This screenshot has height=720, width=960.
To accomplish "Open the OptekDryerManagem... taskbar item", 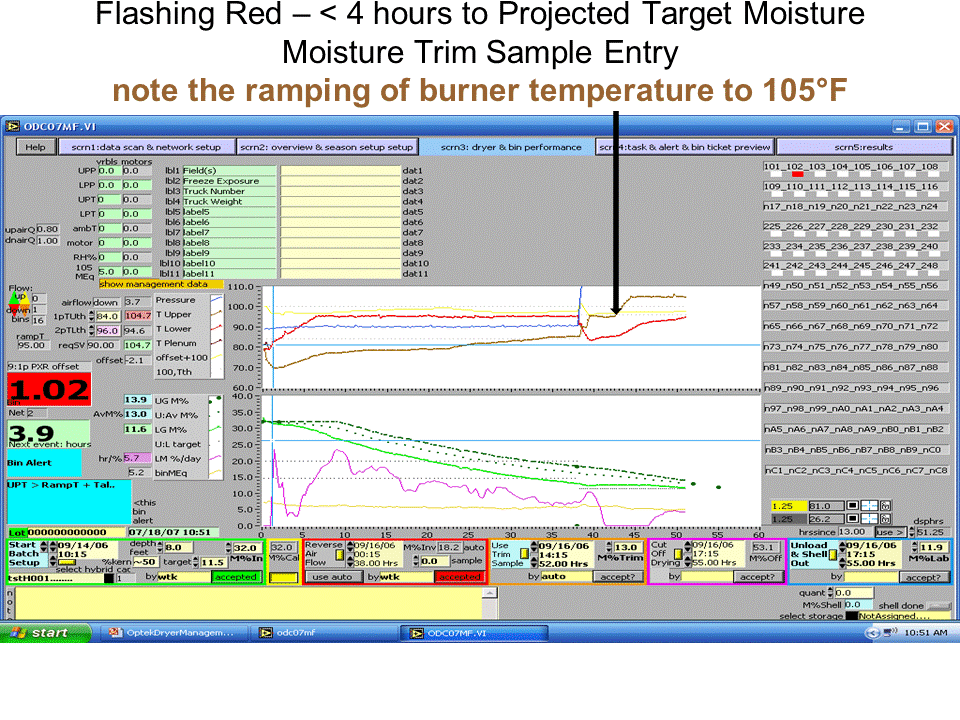I will click(x=173, y=632).
